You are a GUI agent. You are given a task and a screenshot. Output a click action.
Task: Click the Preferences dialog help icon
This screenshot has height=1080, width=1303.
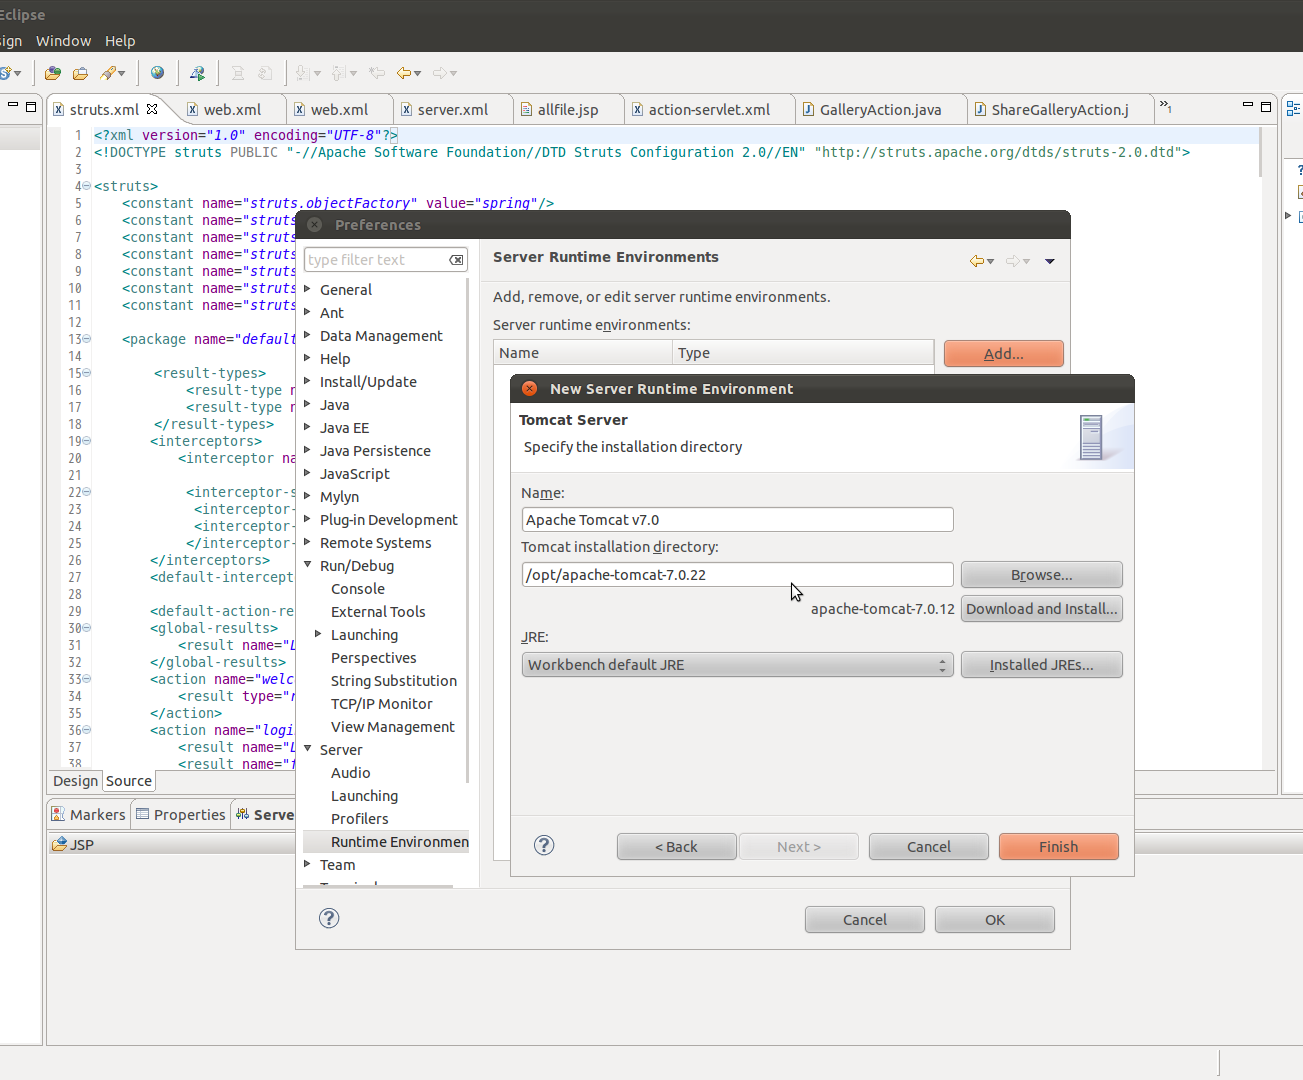(x=329, y=919)
